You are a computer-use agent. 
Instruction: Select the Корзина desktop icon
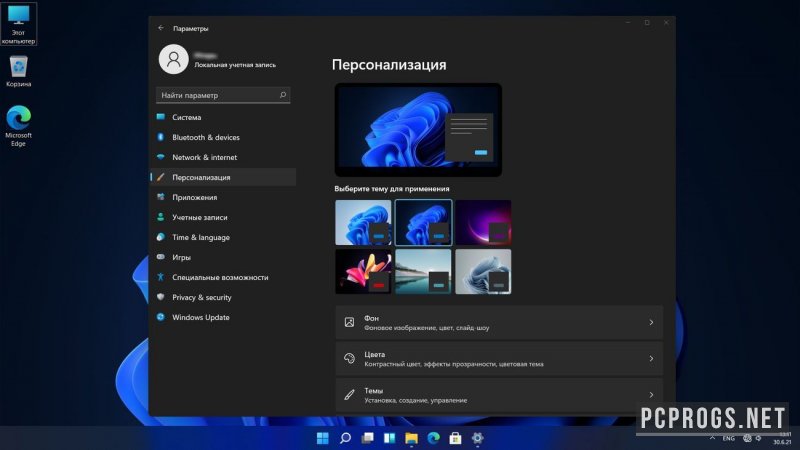pyautogui.click(x=18, y=71)
